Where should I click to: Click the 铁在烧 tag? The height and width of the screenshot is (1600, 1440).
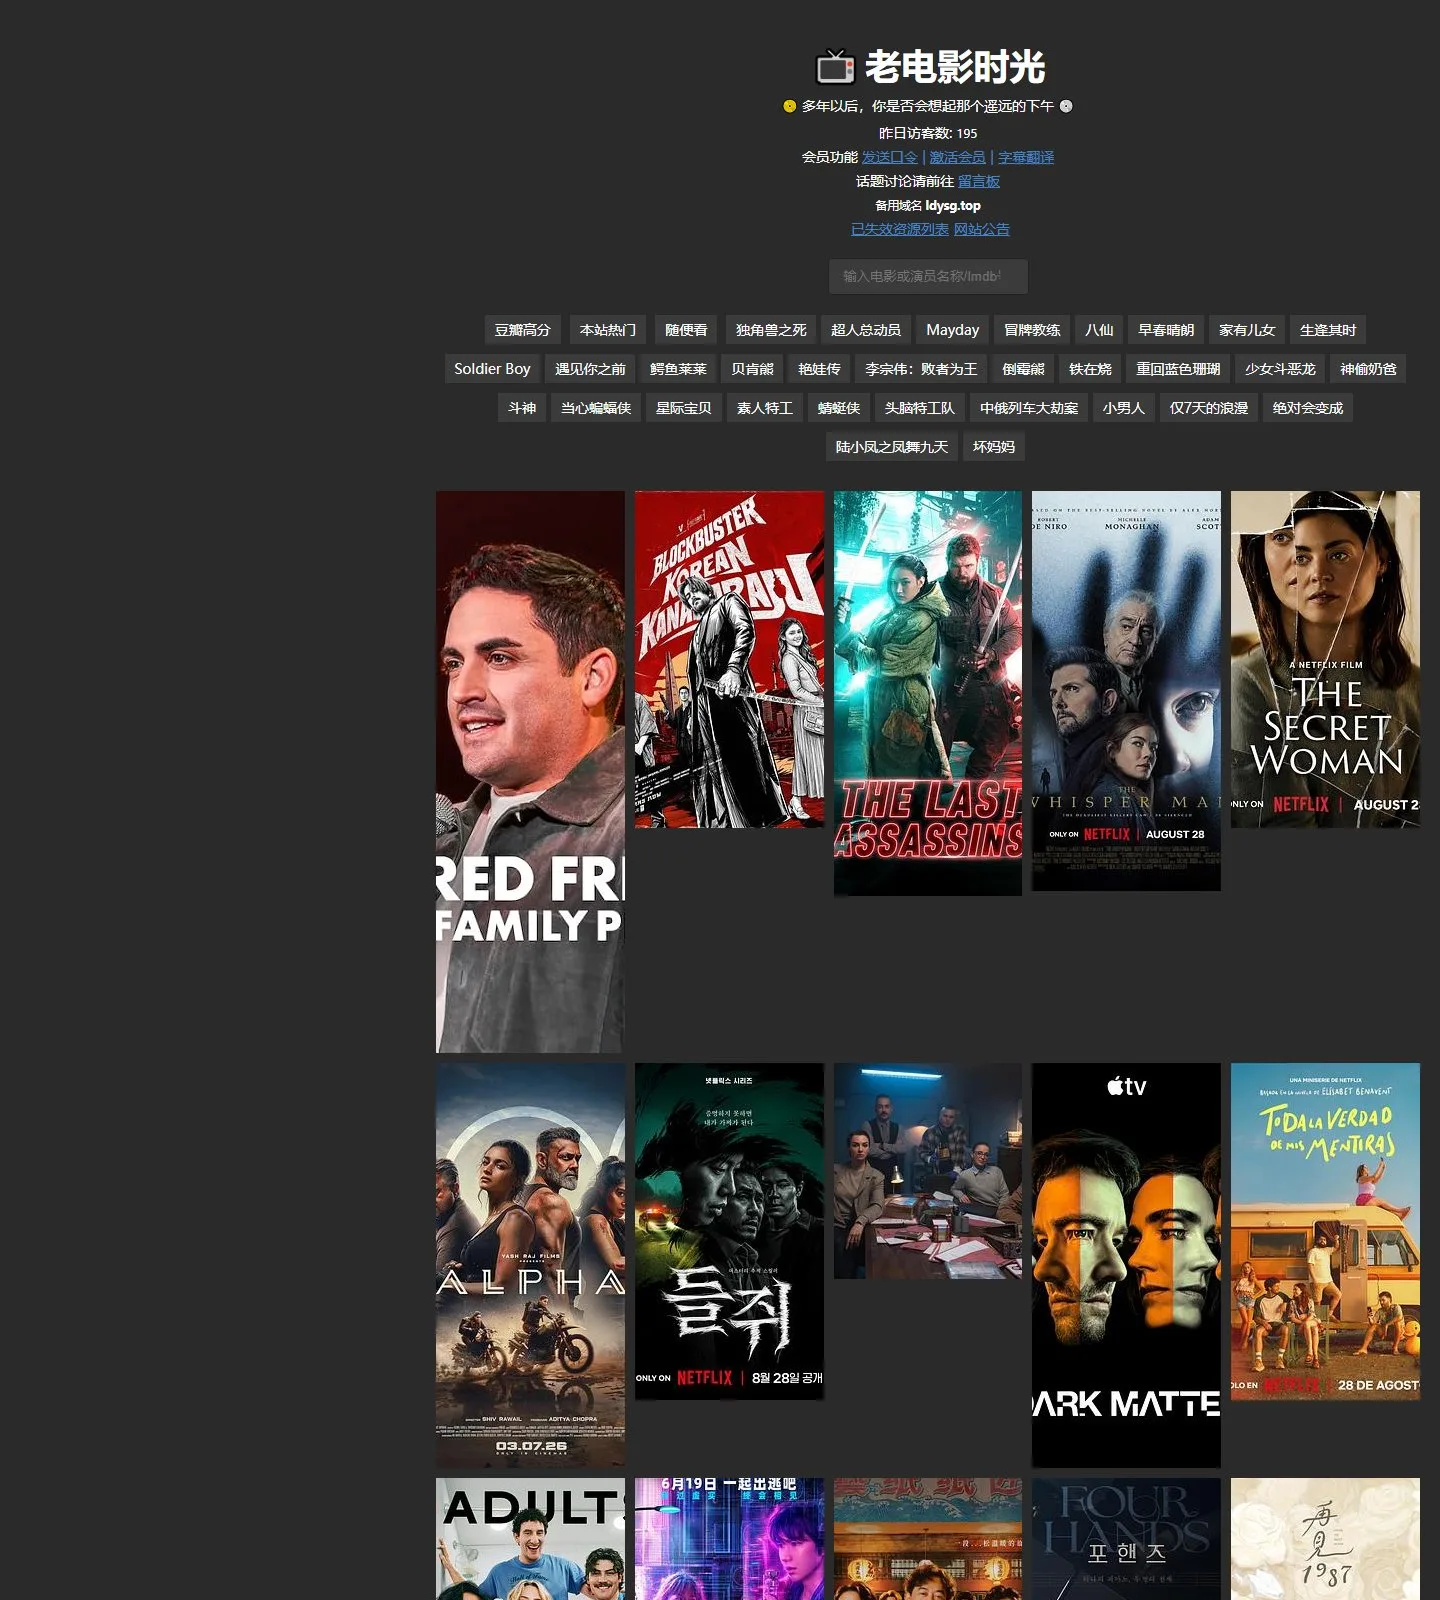[1090, 369]
